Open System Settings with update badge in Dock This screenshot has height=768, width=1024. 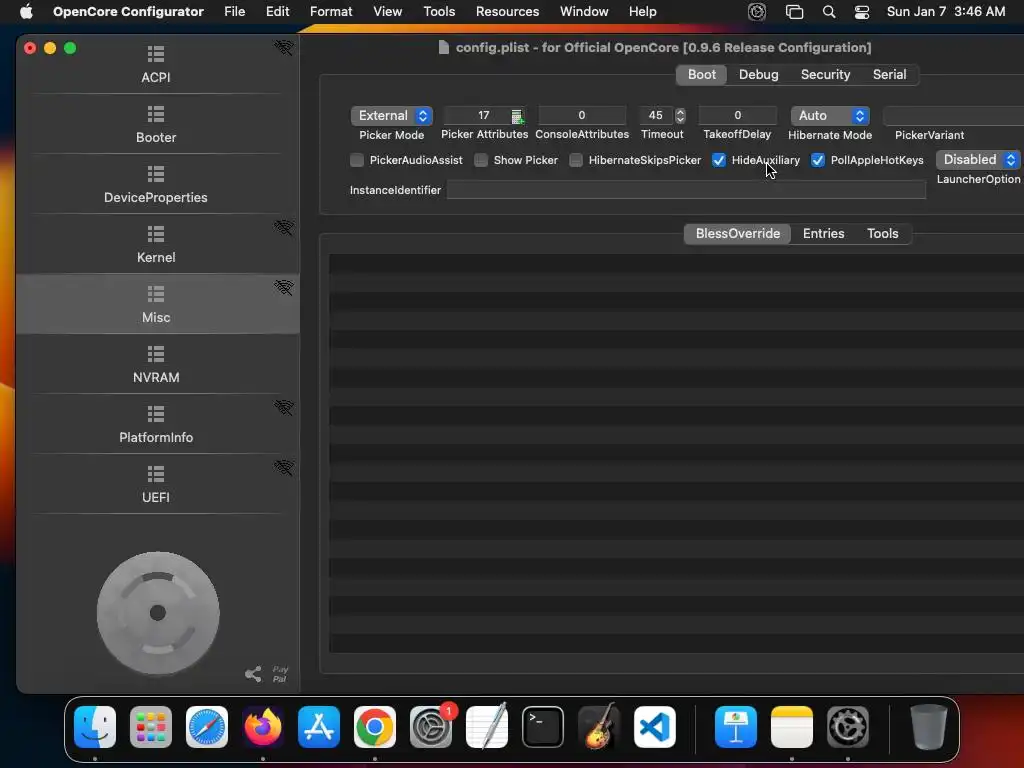click(431, 727)
